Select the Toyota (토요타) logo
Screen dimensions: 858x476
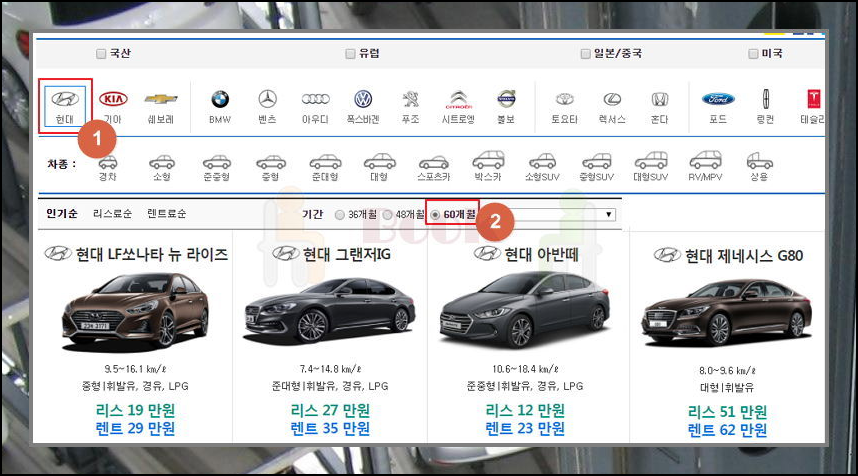(x=565, y=99)
